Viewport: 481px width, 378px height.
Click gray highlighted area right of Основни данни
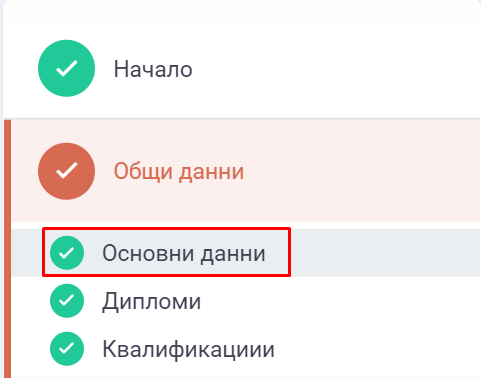tap(385, 253)
